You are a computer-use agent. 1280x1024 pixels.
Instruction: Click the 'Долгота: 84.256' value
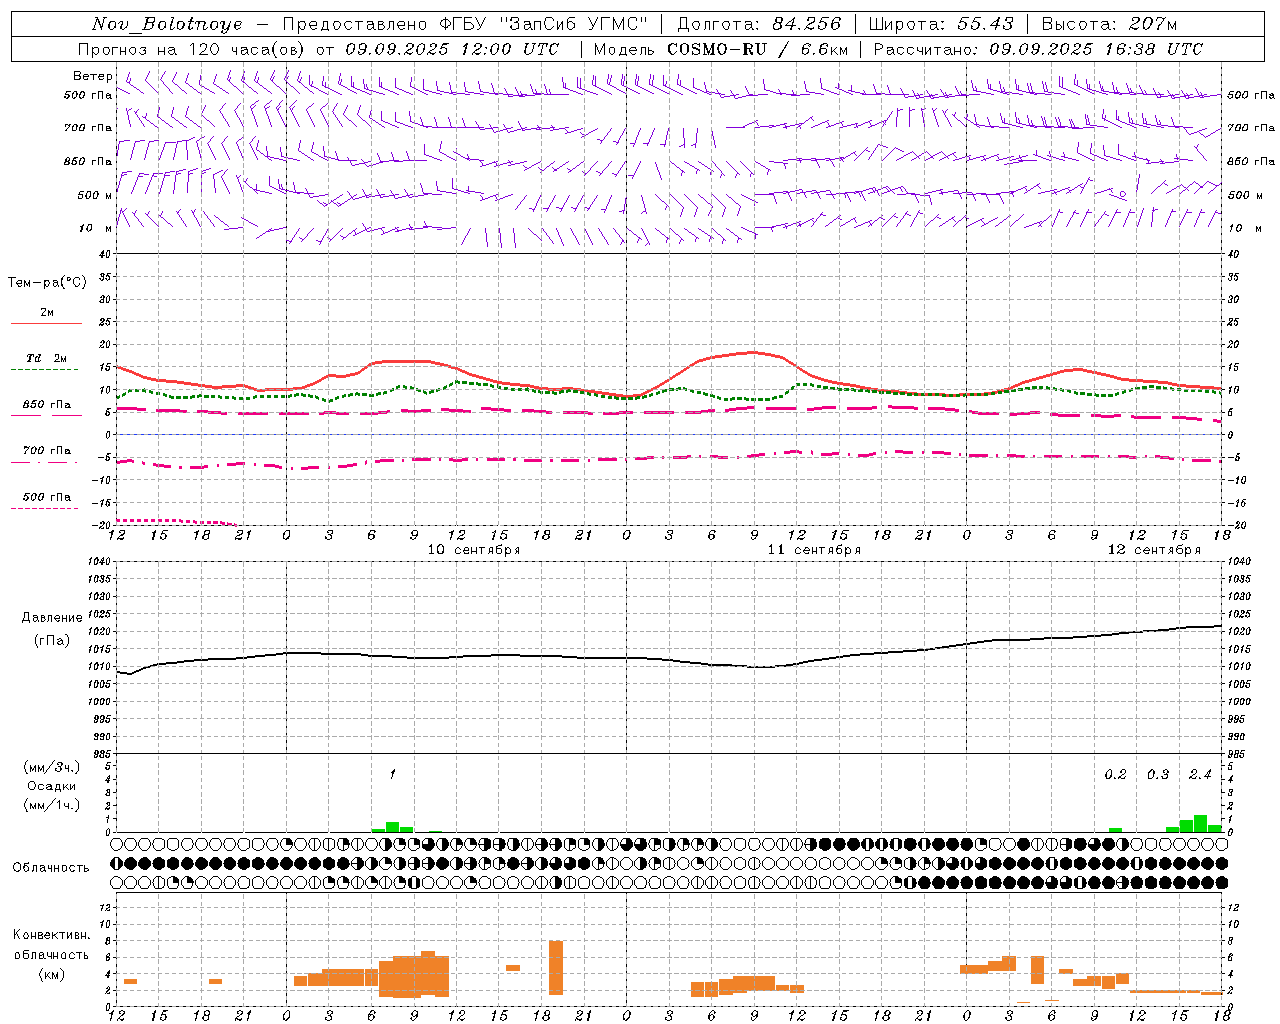click(760, 24)
